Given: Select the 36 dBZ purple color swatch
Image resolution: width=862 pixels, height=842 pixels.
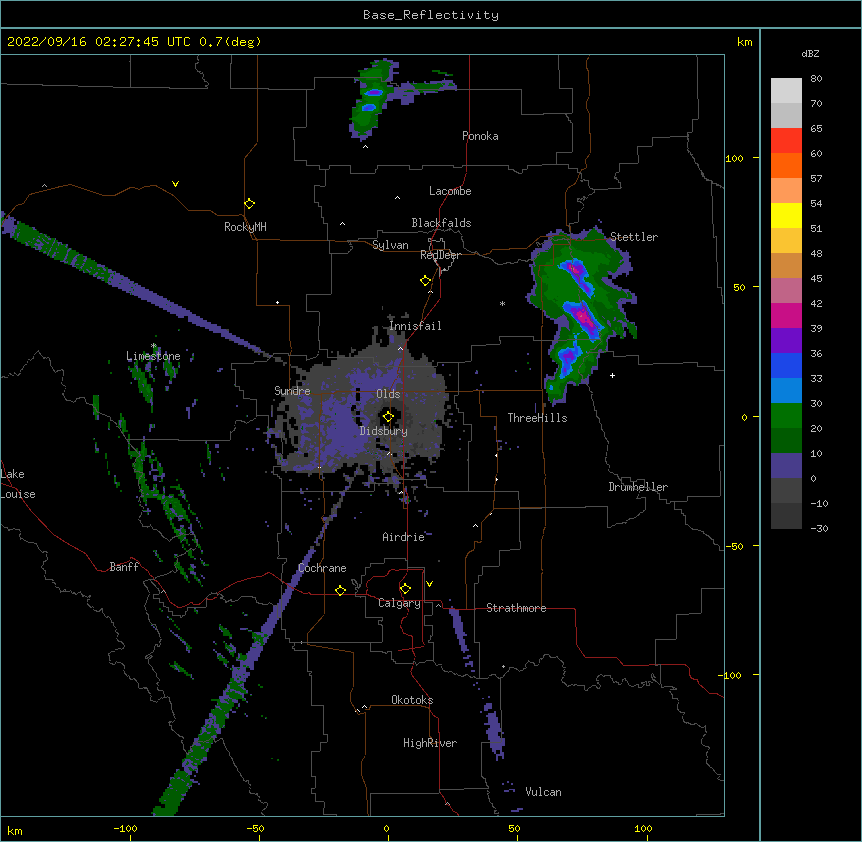Looking at the screenshot, I should pos(786,341).
